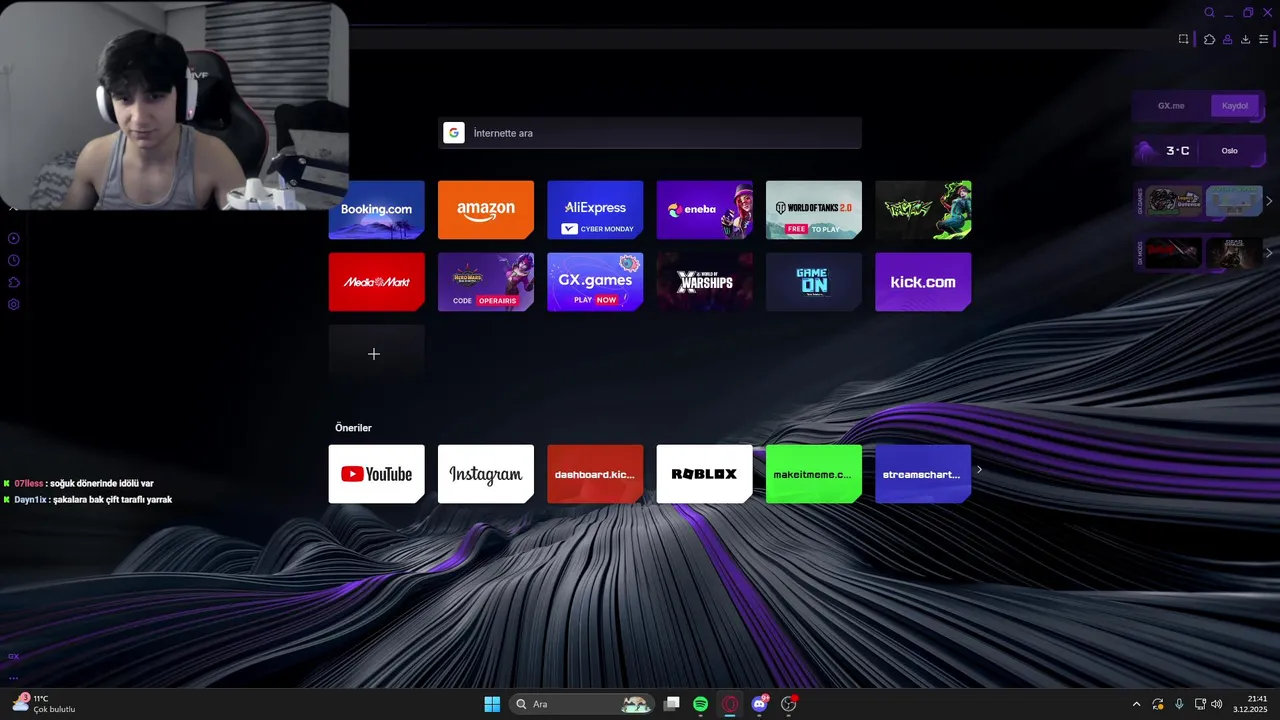Open the GX.games Play Now tile
Screen dimensions: 1280x720
tap(595, 282)
